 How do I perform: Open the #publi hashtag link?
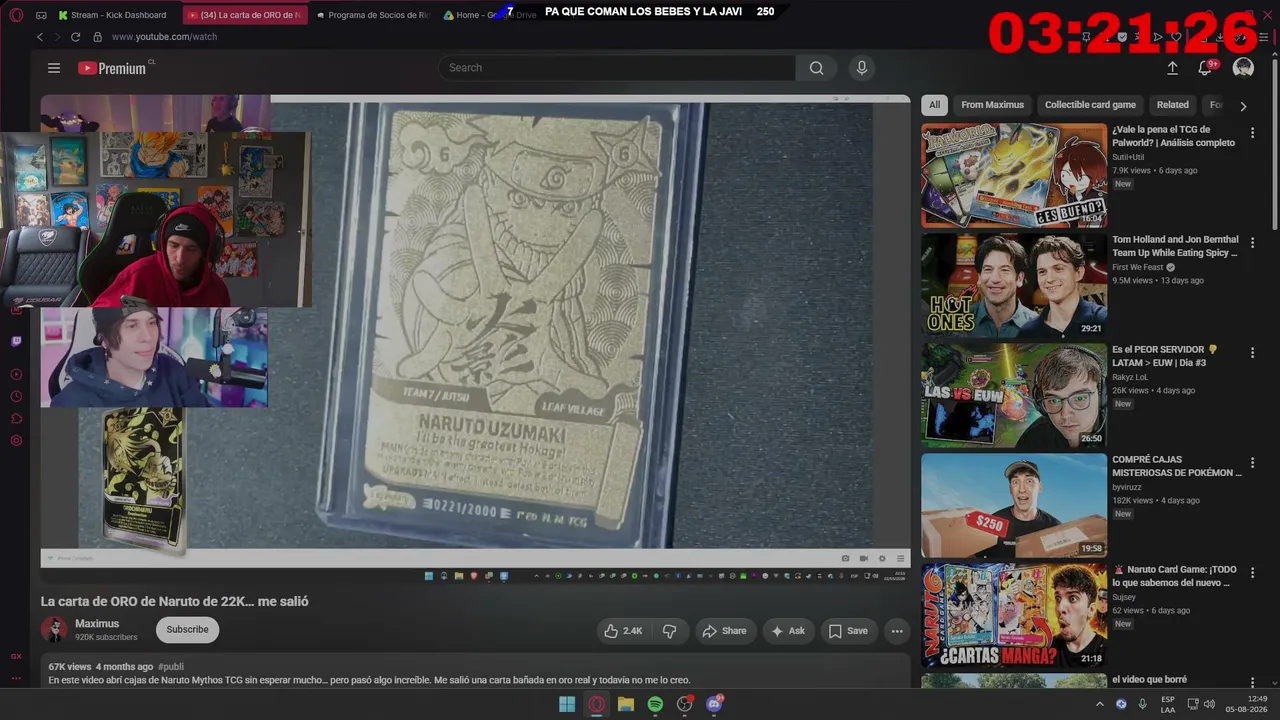[x=171, y=667]
